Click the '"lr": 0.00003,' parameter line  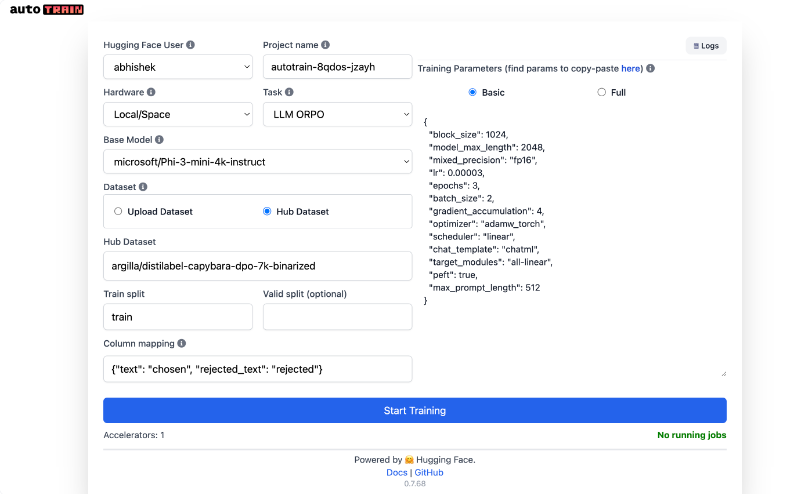tap(456, 173)
